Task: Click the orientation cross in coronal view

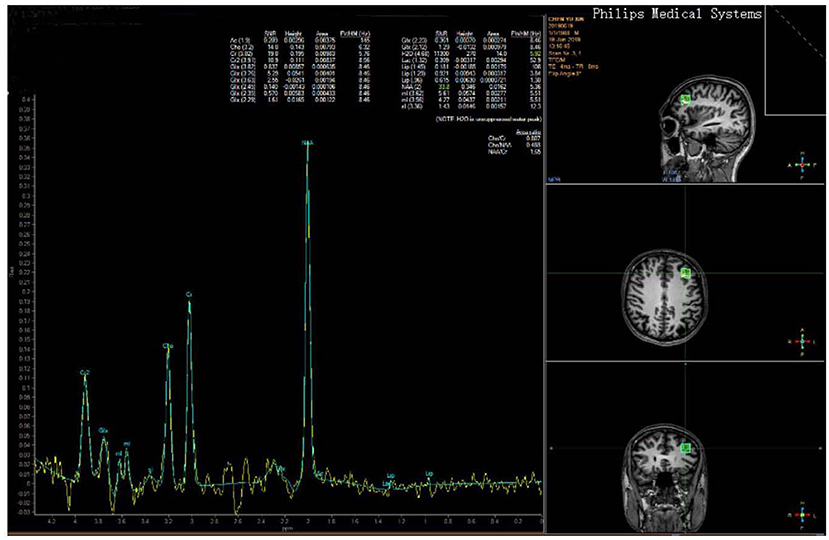Action: coord(802,514)
